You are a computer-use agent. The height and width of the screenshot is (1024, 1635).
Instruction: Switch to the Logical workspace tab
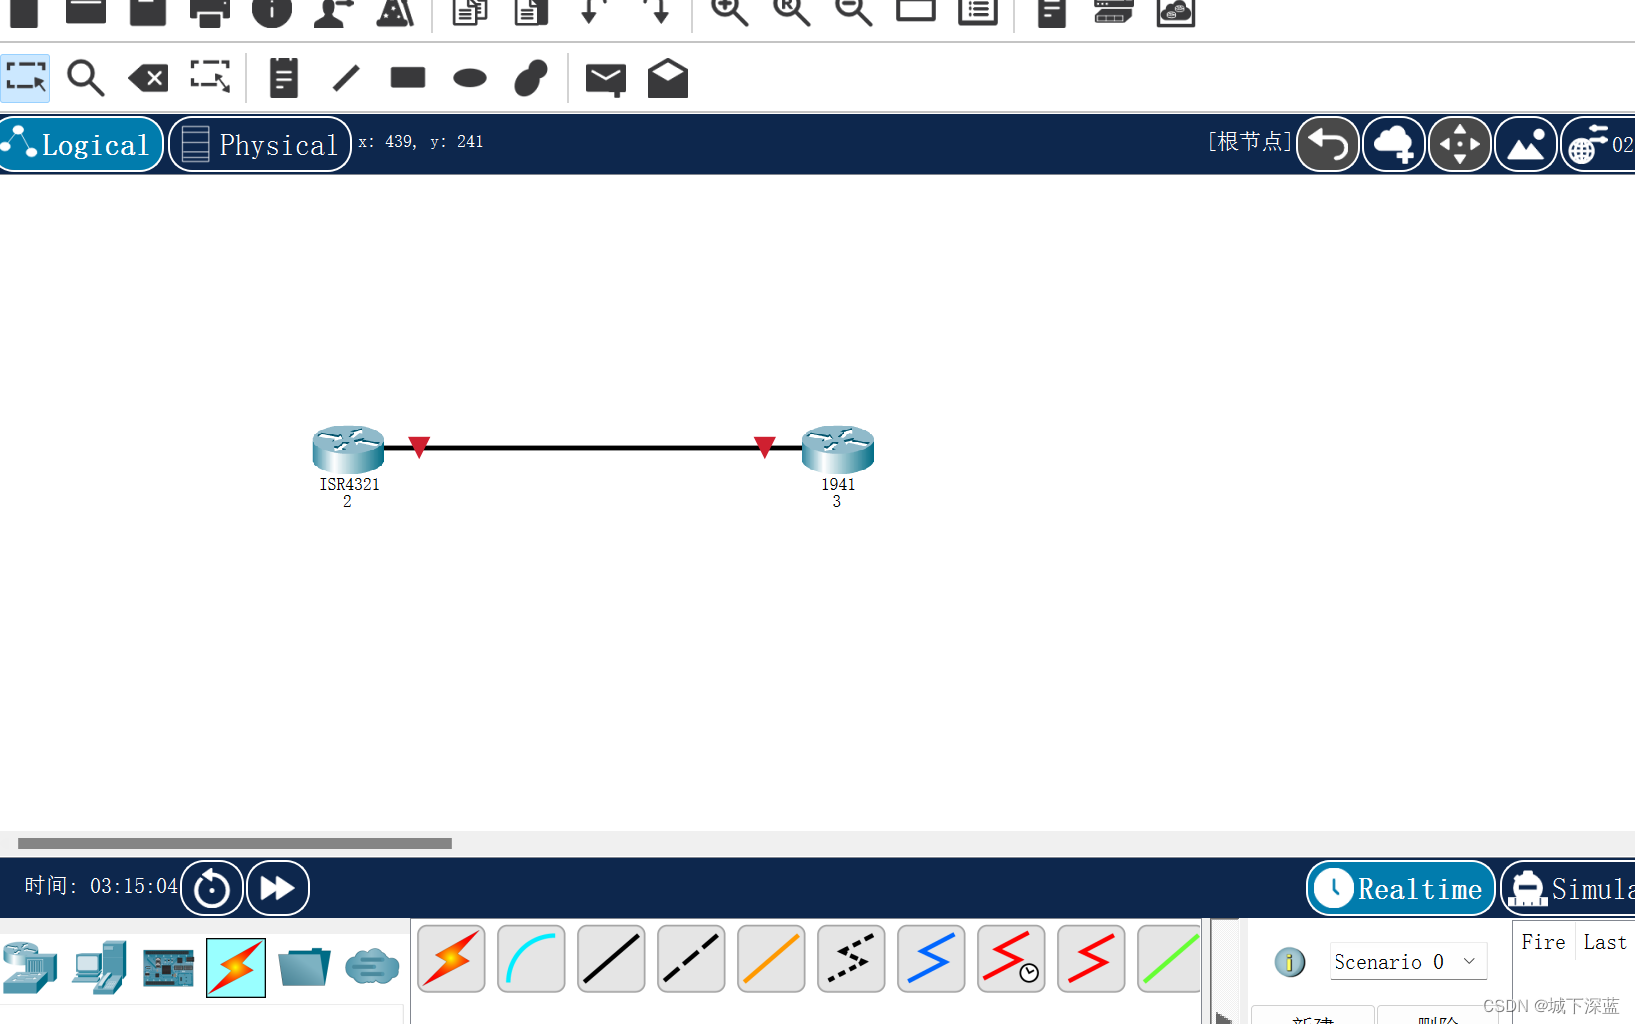(x=82, y=144)
